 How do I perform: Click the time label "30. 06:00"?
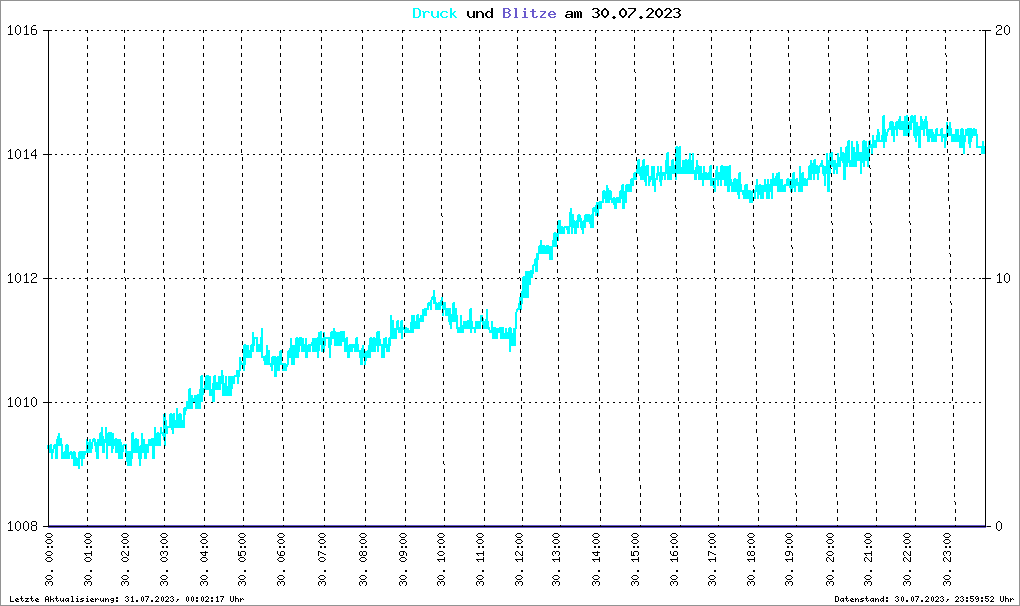tap(281, 559)
